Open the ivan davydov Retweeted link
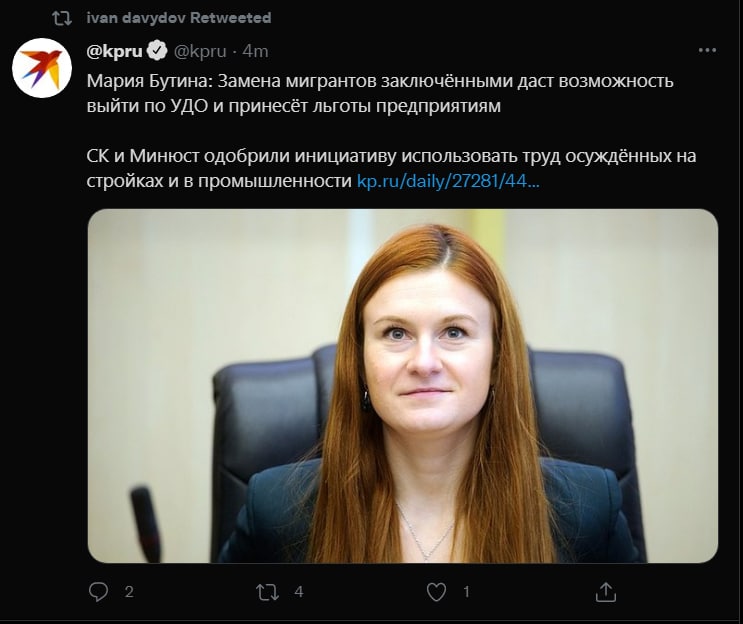 (x=179, y=18)
